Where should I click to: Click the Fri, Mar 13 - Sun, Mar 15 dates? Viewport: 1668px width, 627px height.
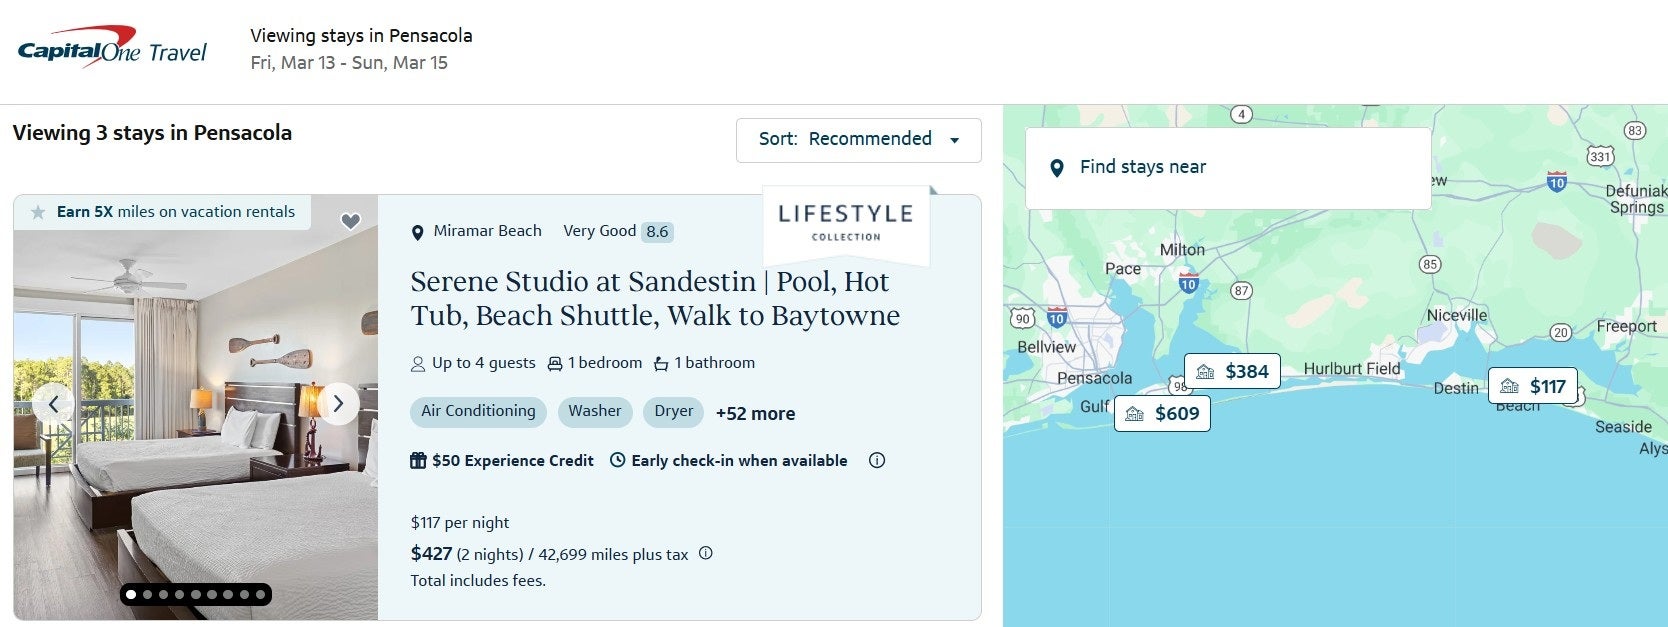(x=349, y=63)
